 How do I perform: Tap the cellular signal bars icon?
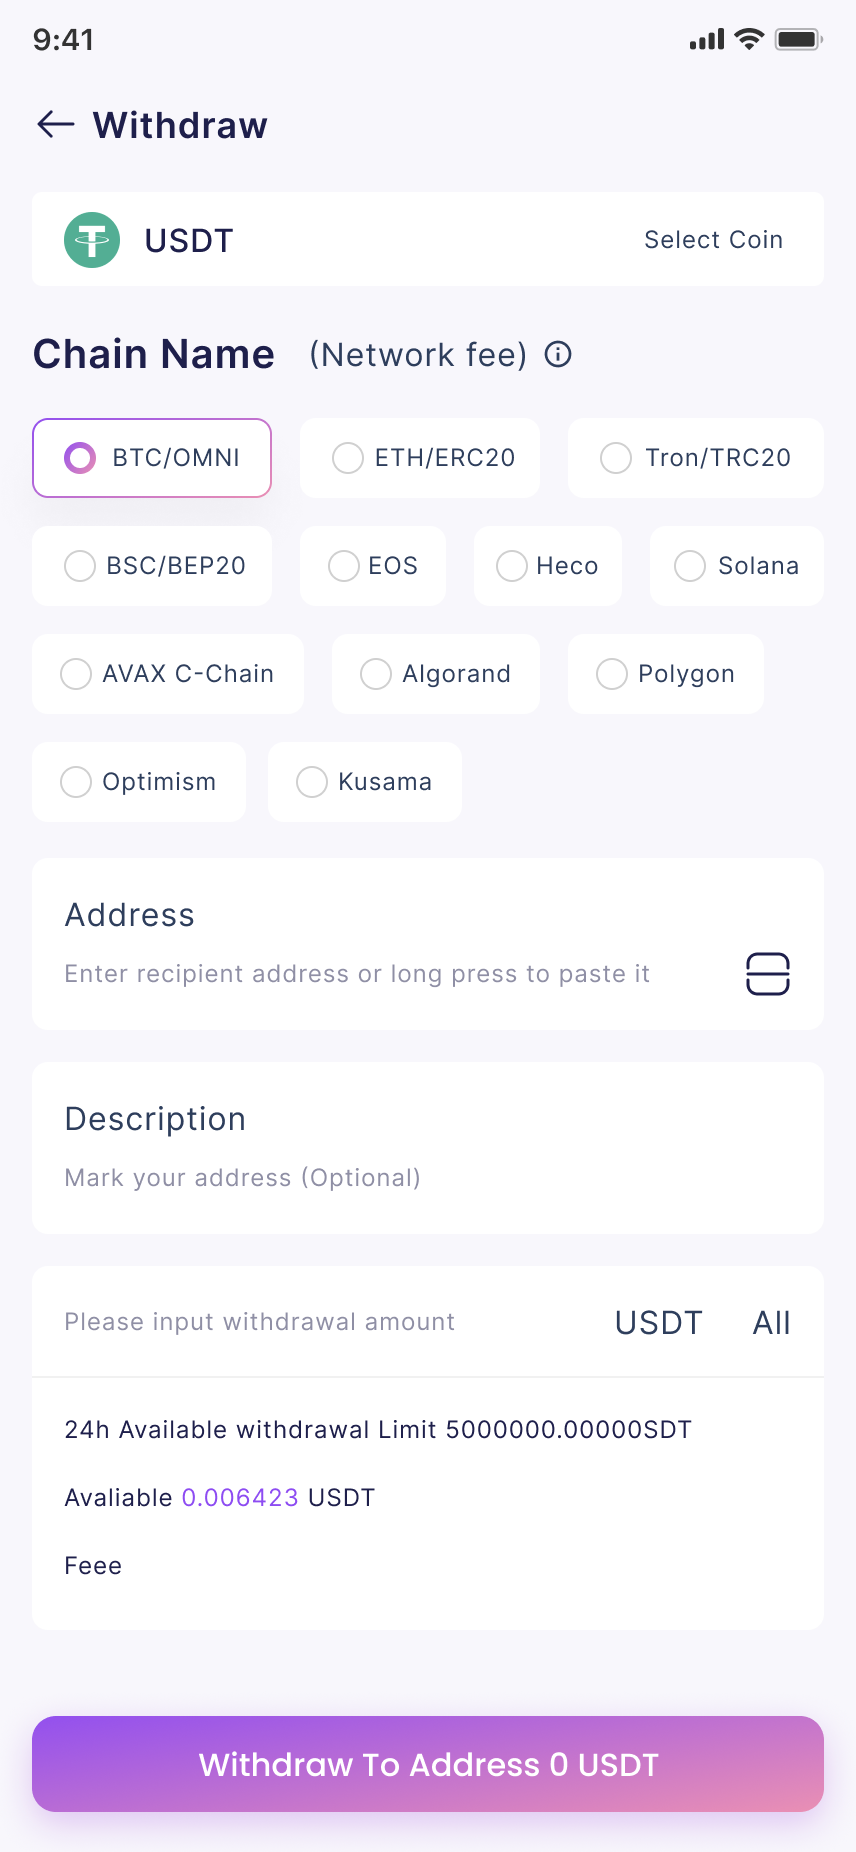click(x=707, y=40)
